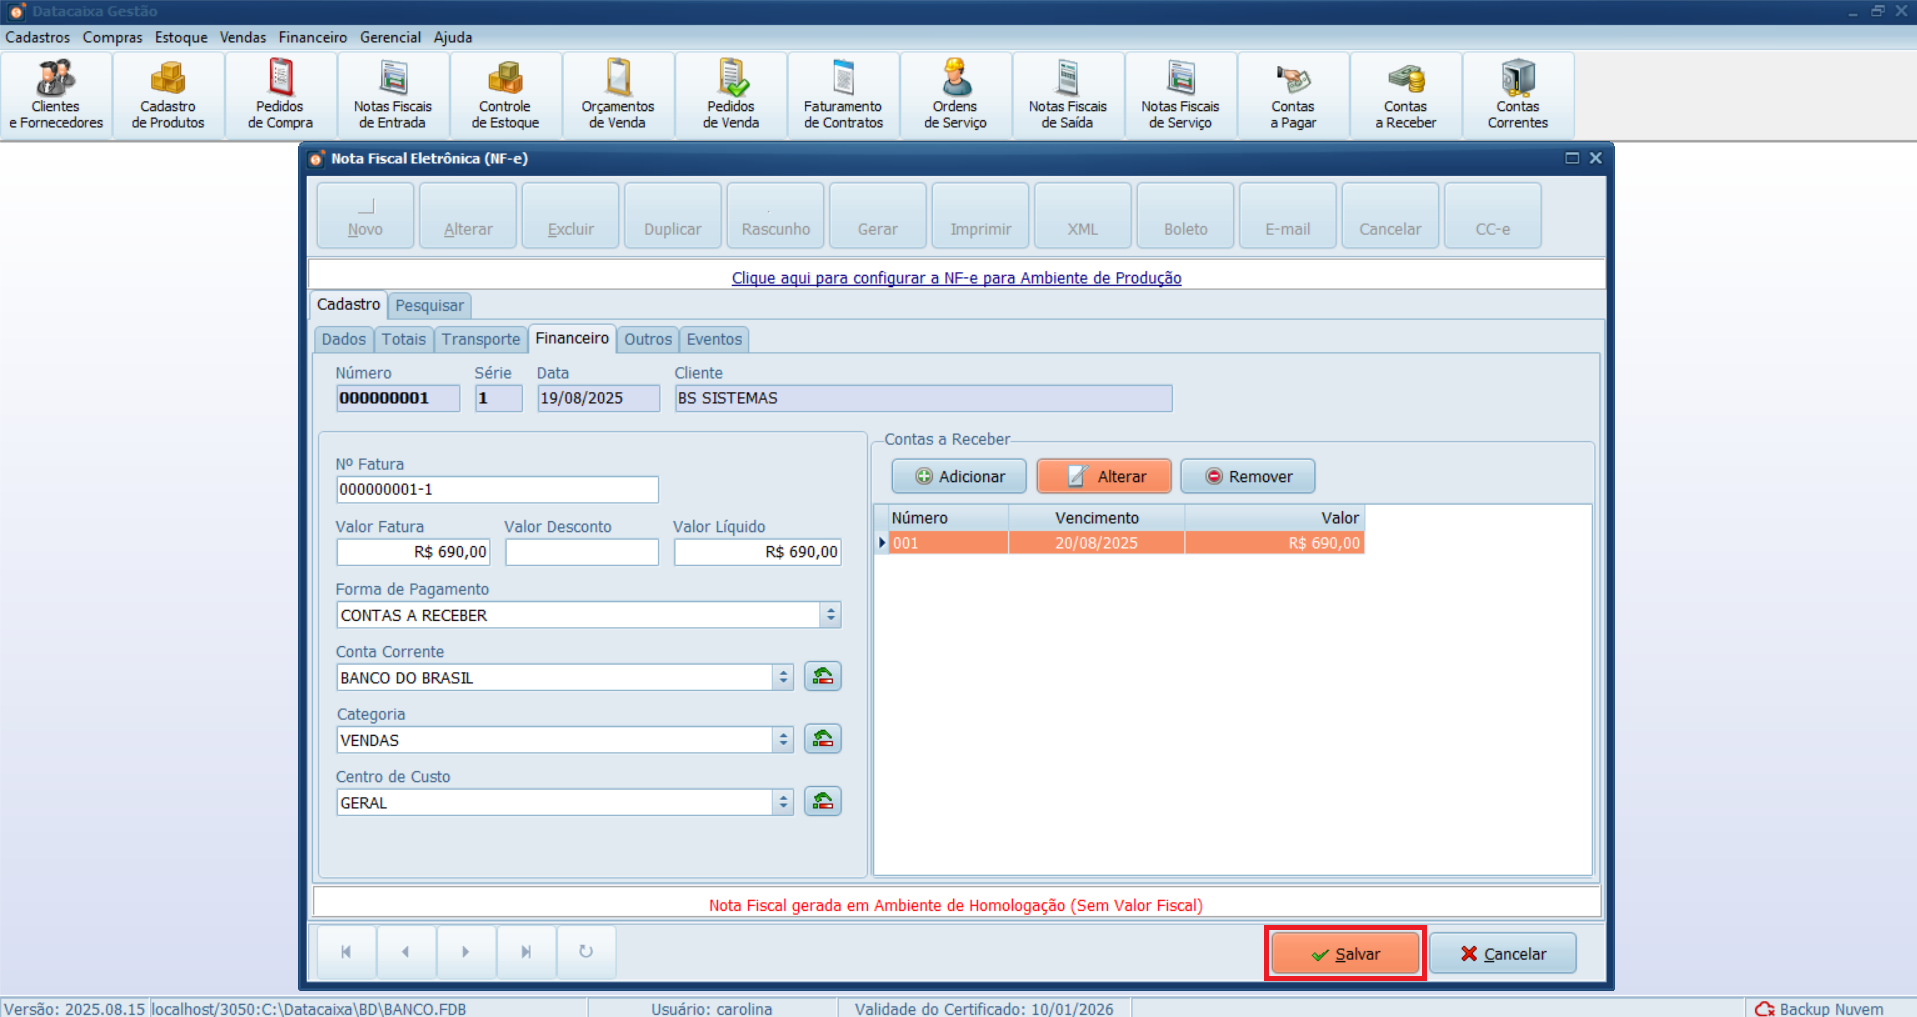
Task: Open Cadastro de Produtos icon
Action: point(168,96)
